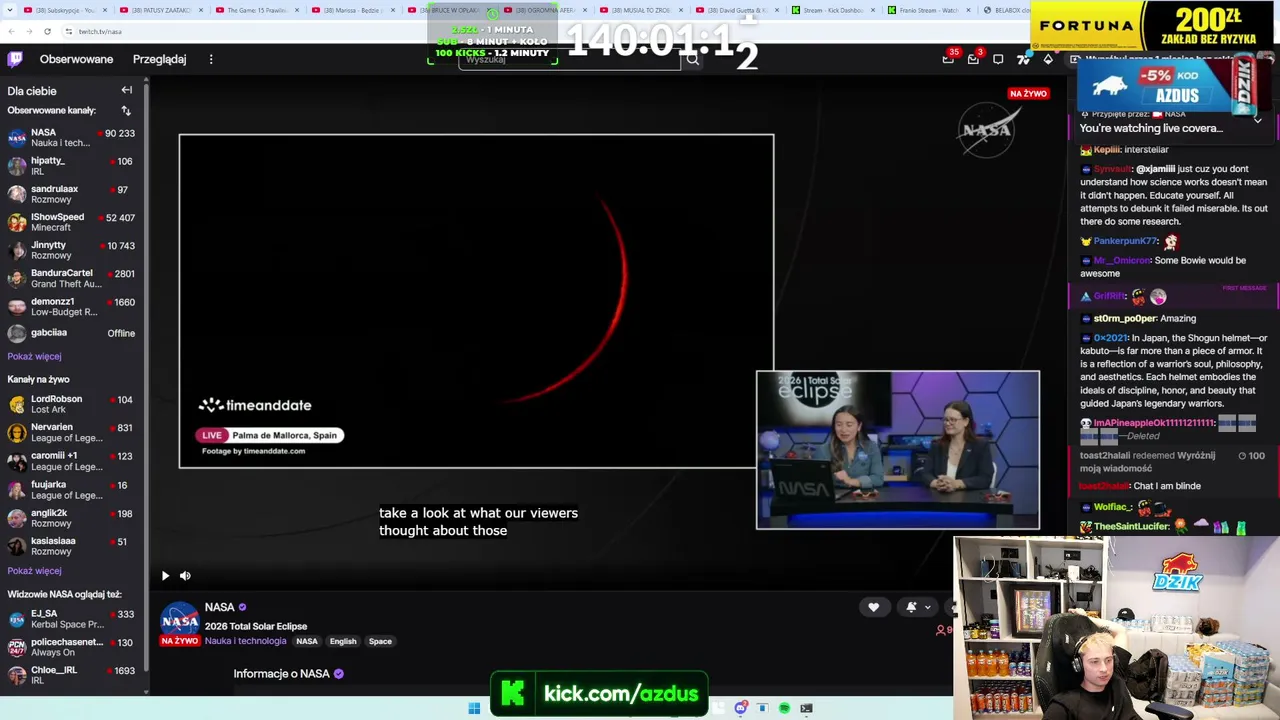
Task: Open IShowSpeed channel in sidebar
Action: tap(72, 221)
